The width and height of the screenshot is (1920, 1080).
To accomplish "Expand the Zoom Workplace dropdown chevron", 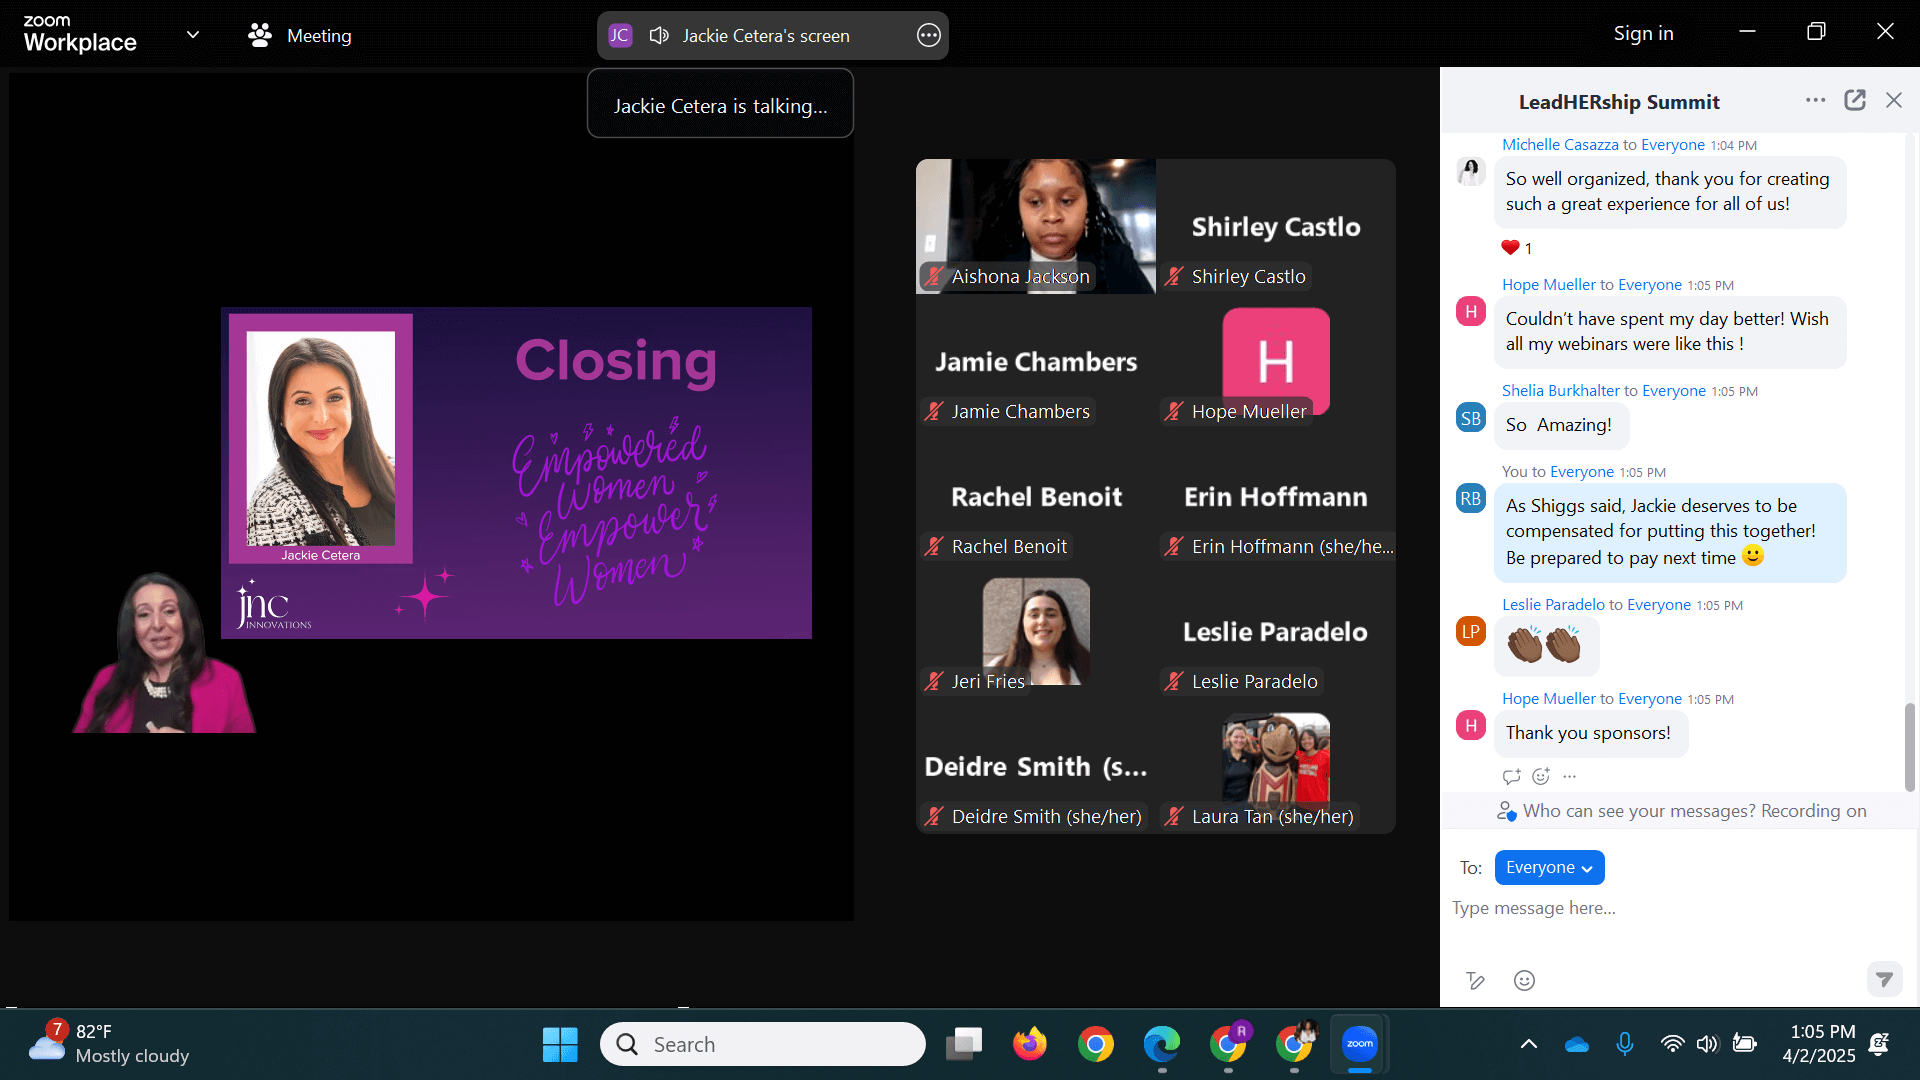I will [193, 35].
